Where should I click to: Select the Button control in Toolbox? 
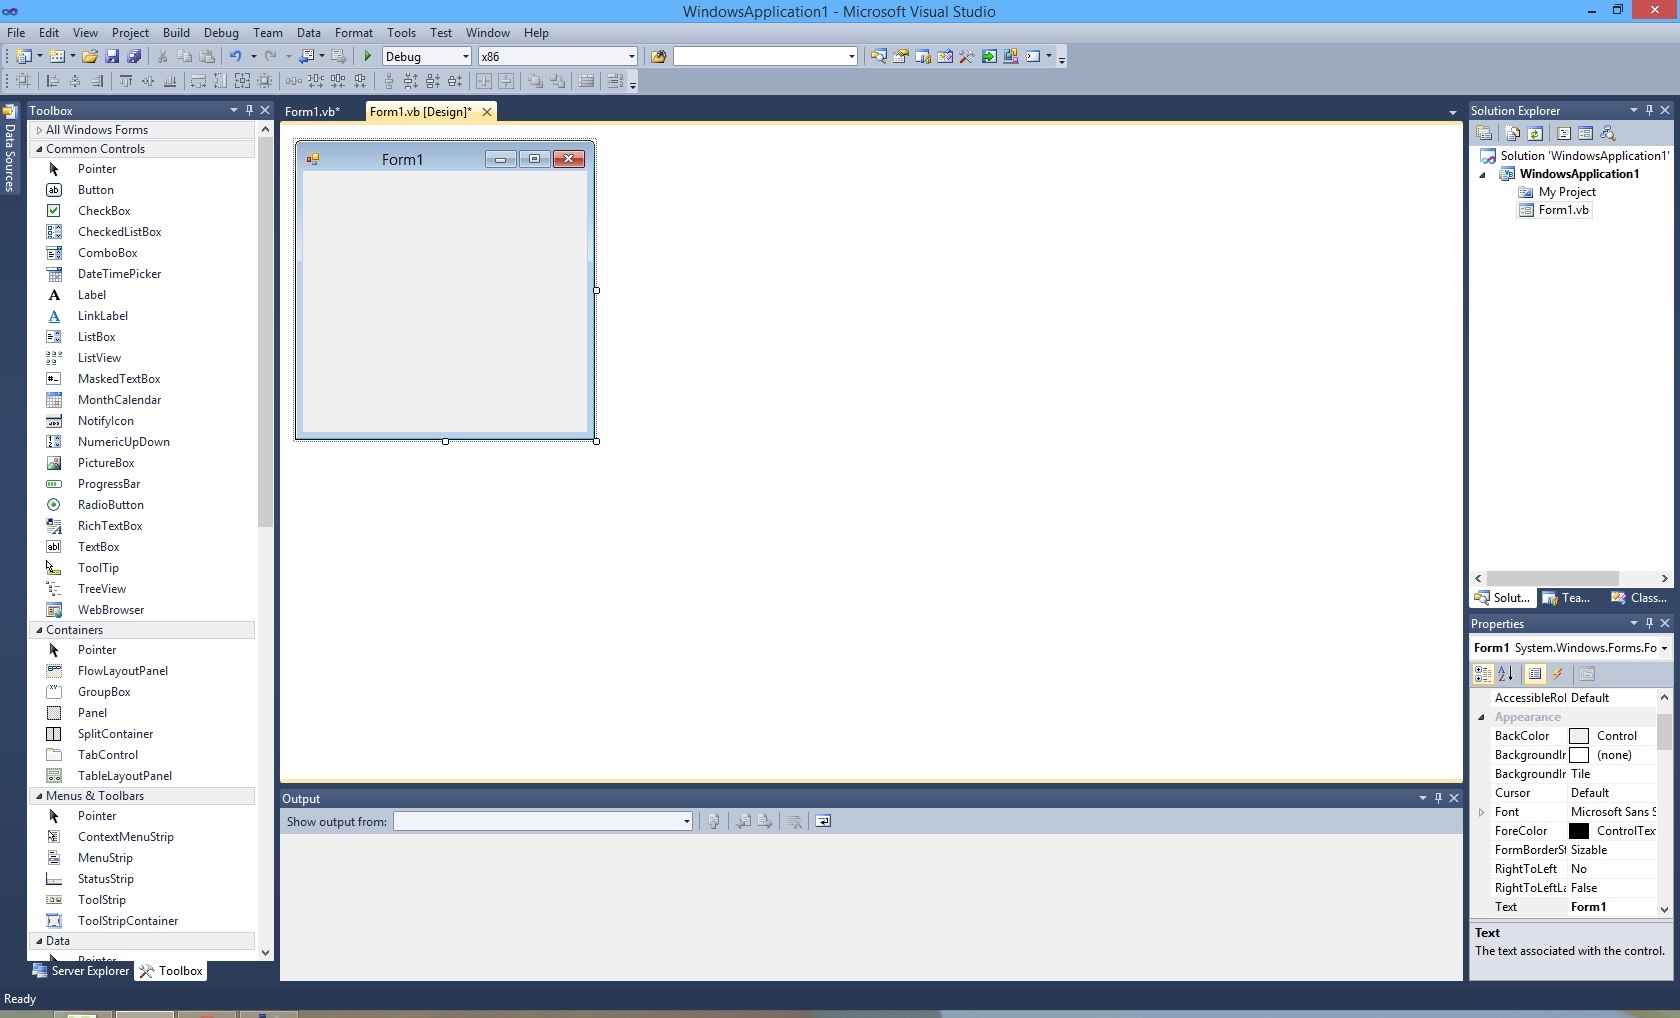pyautogui.click(x=95, y=190)
